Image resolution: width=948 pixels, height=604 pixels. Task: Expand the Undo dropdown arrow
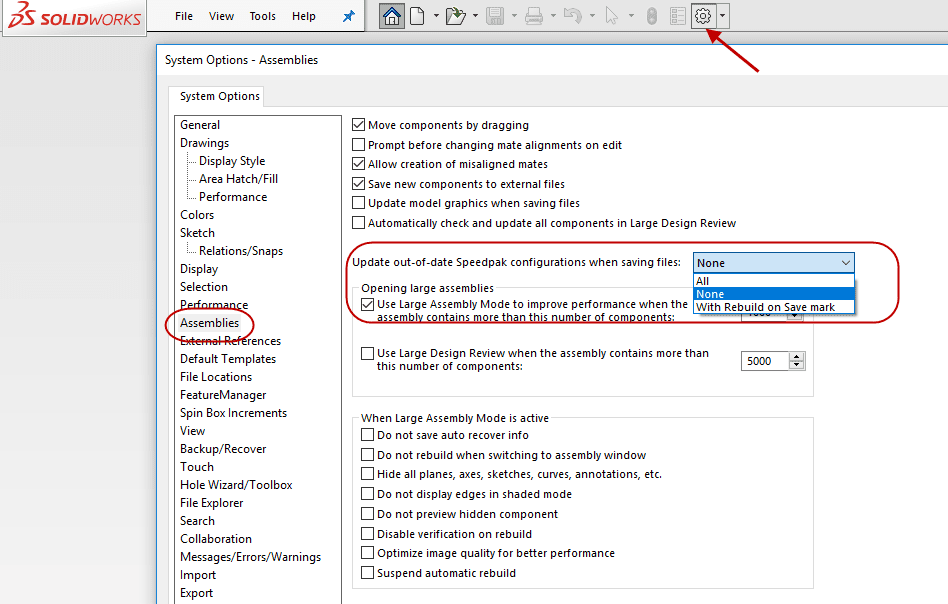(592, 16)
